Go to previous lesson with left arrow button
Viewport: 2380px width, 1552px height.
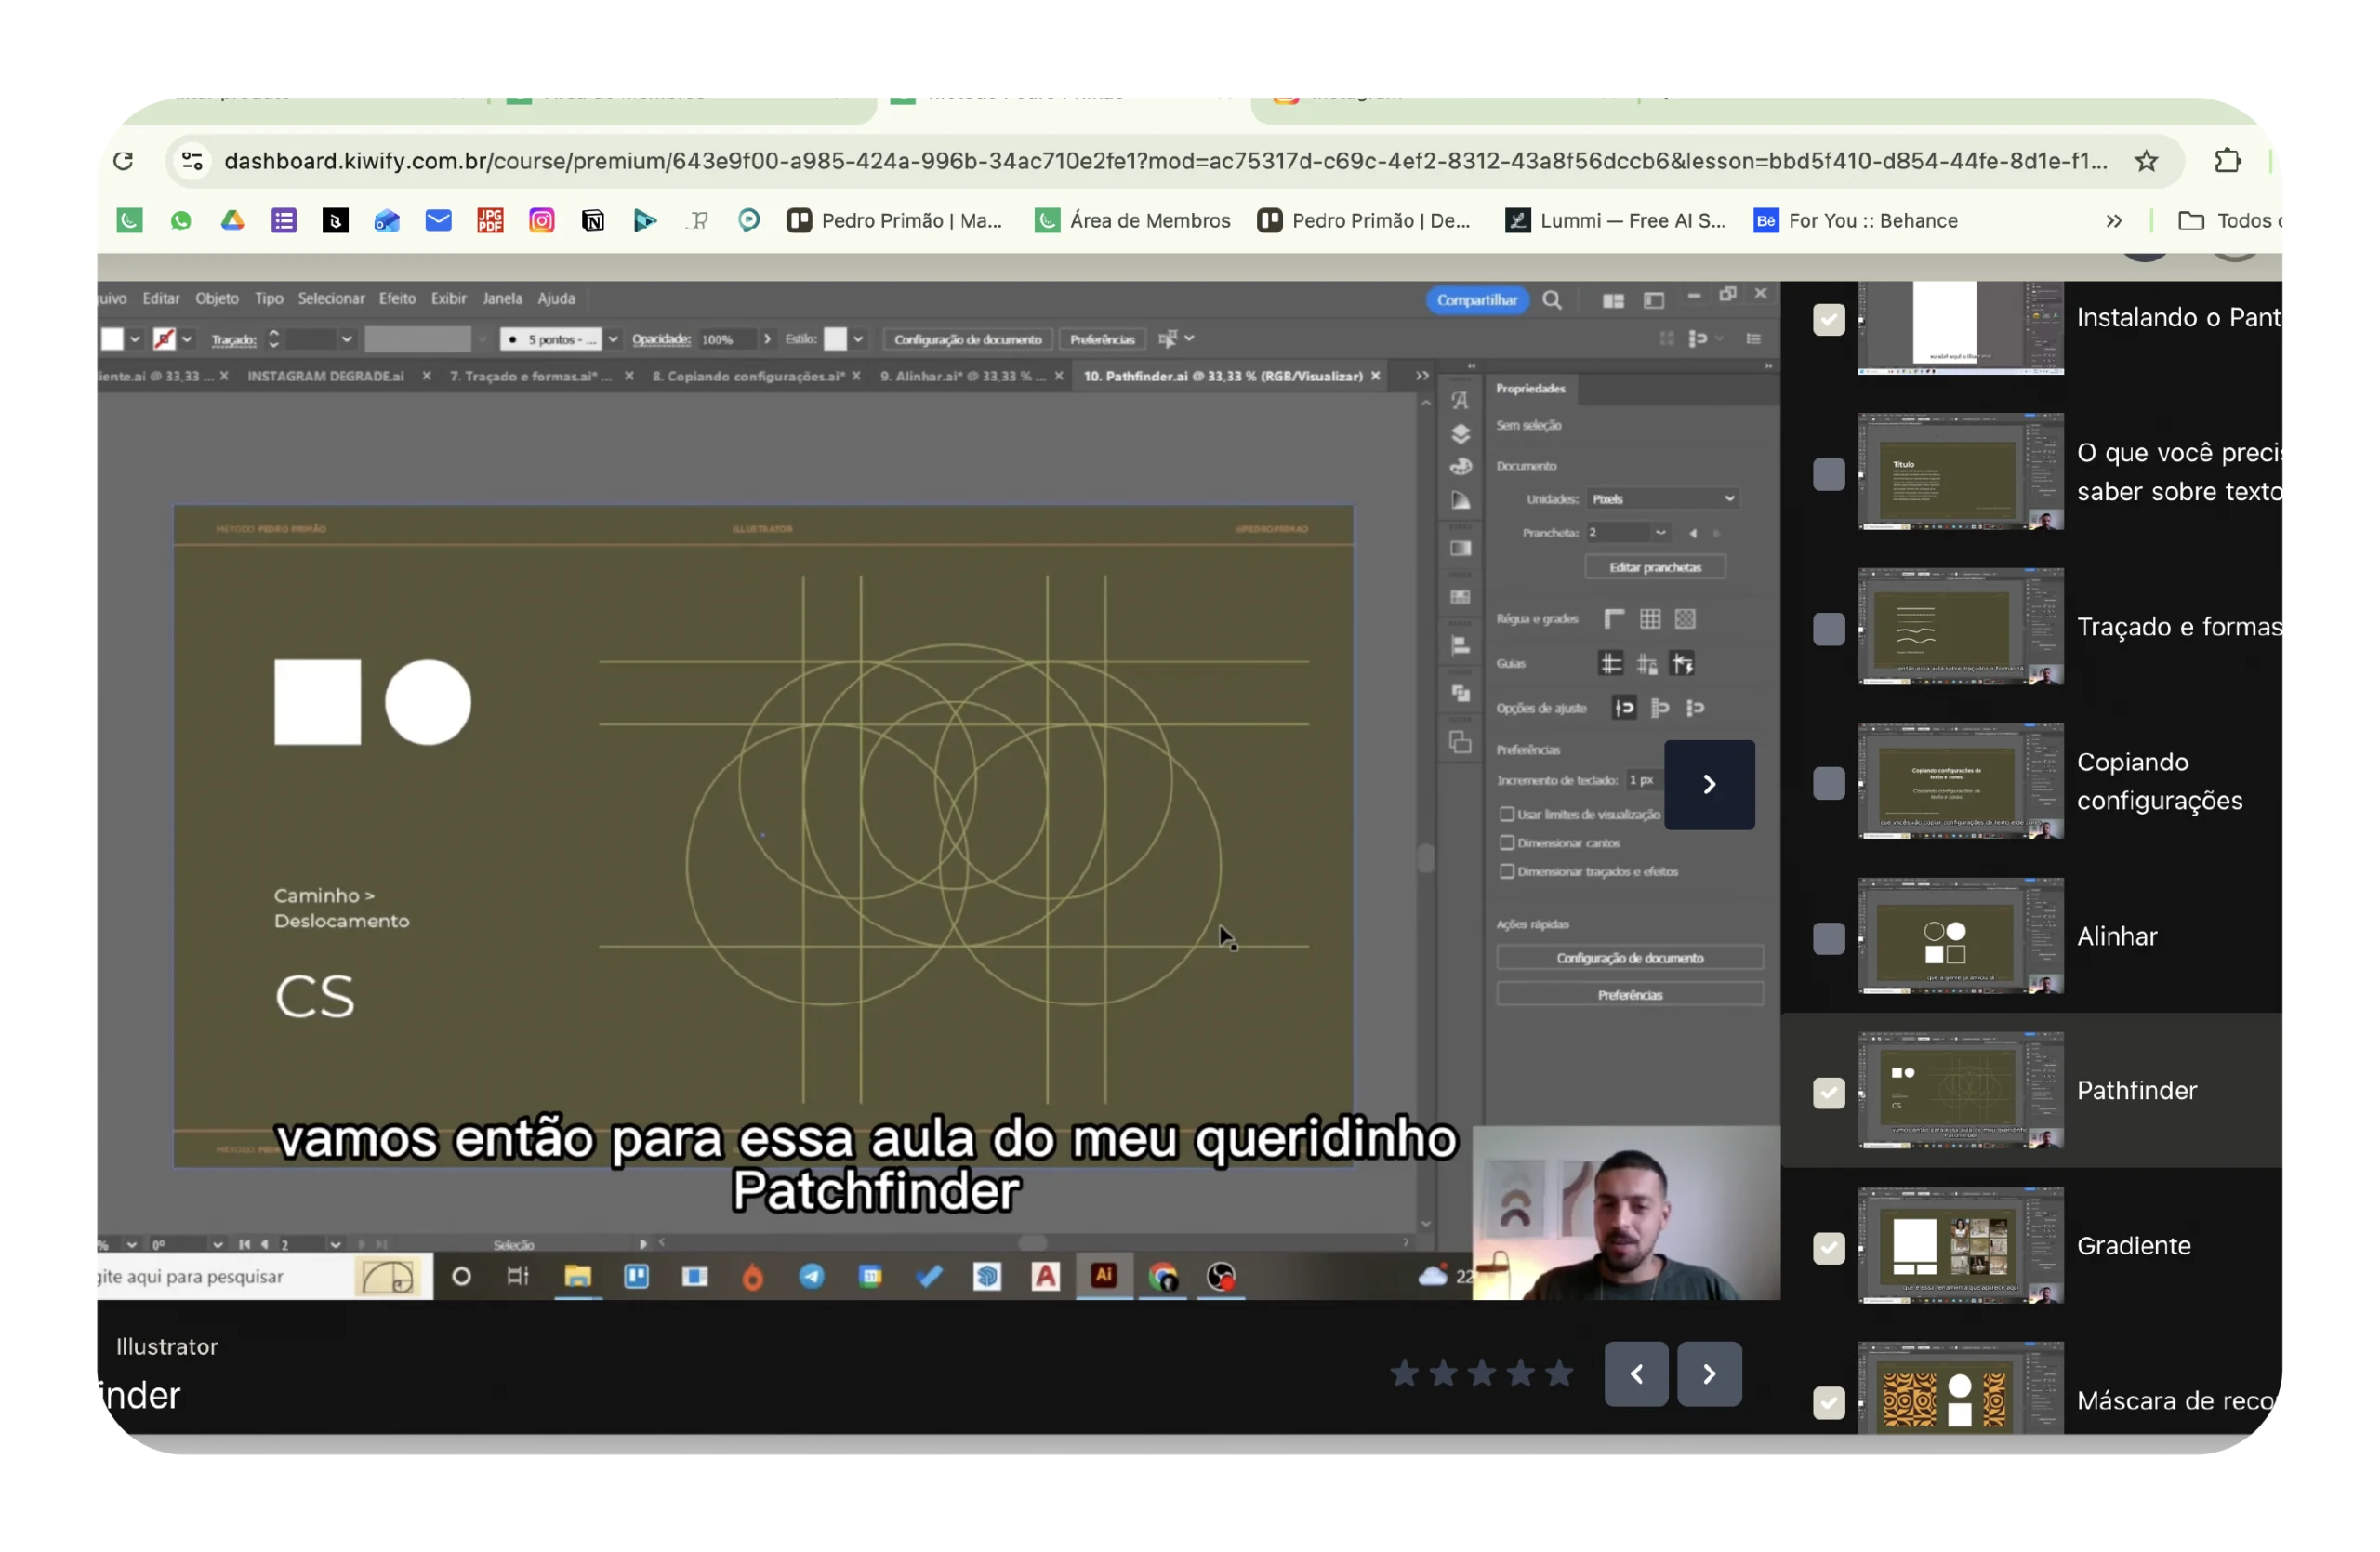pos(1636,1374)
